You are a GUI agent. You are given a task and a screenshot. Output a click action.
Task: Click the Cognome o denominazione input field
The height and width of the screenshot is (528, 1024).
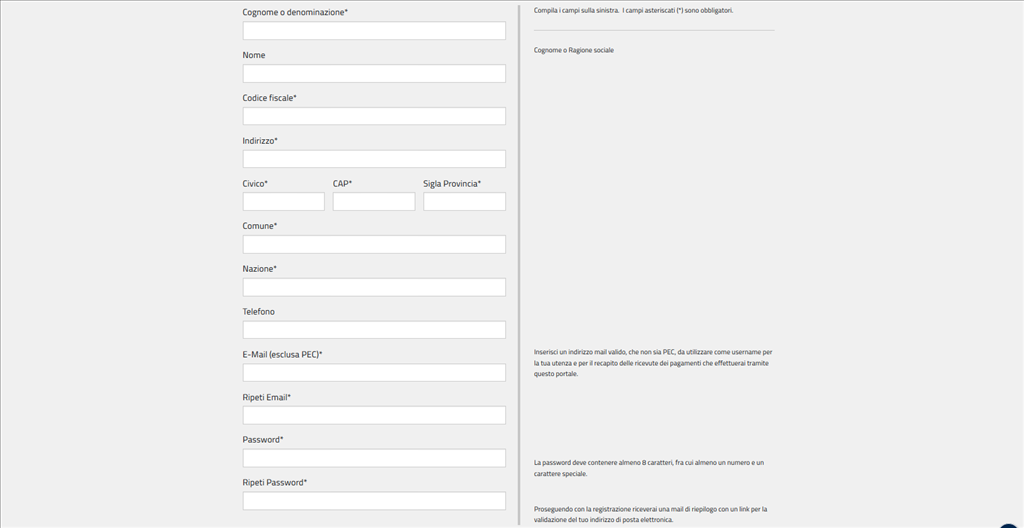click(374, 31)
